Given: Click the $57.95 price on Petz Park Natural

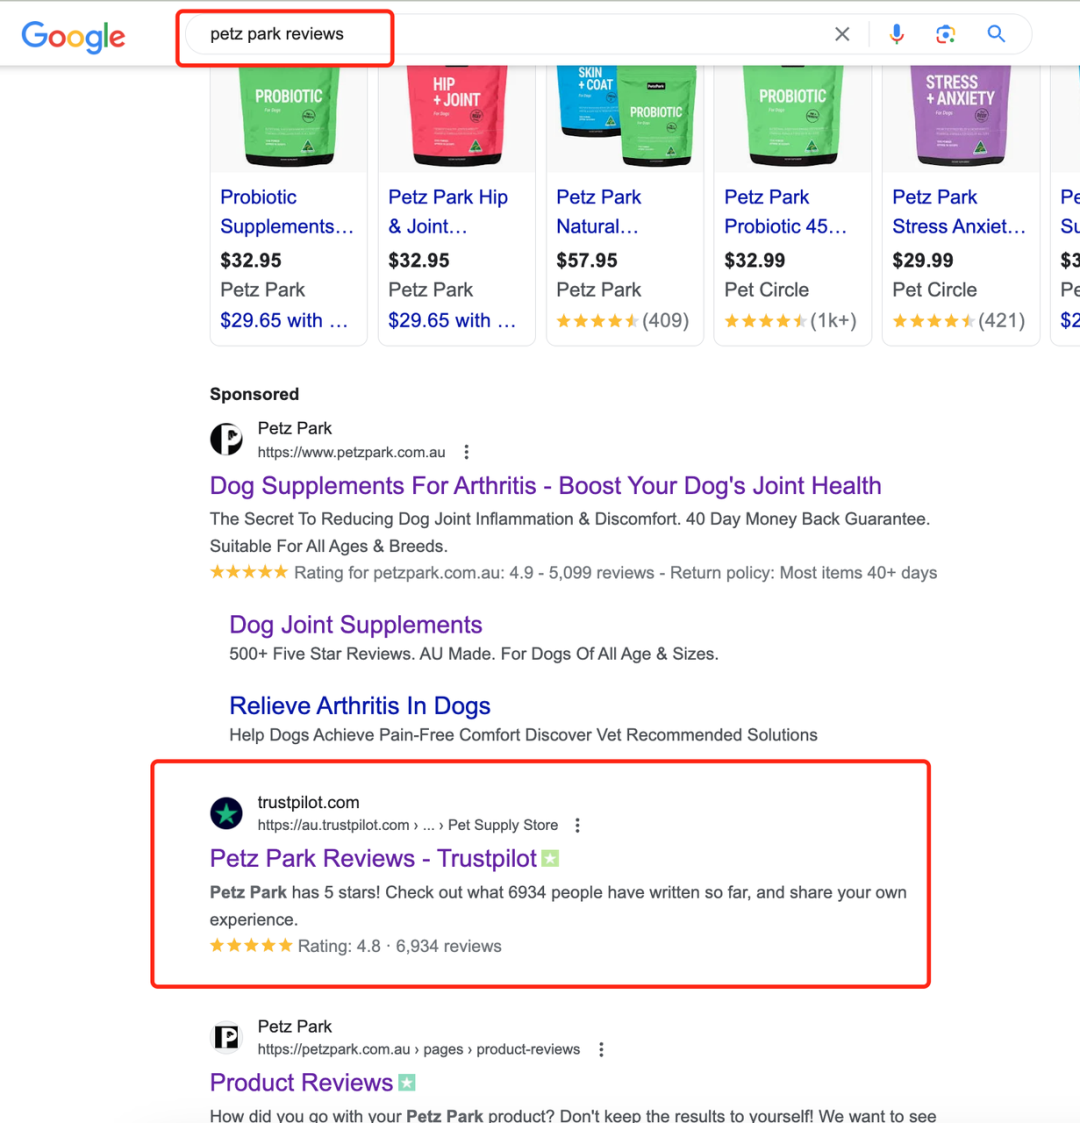Looking at the screenshot, I should pos(587,260).
